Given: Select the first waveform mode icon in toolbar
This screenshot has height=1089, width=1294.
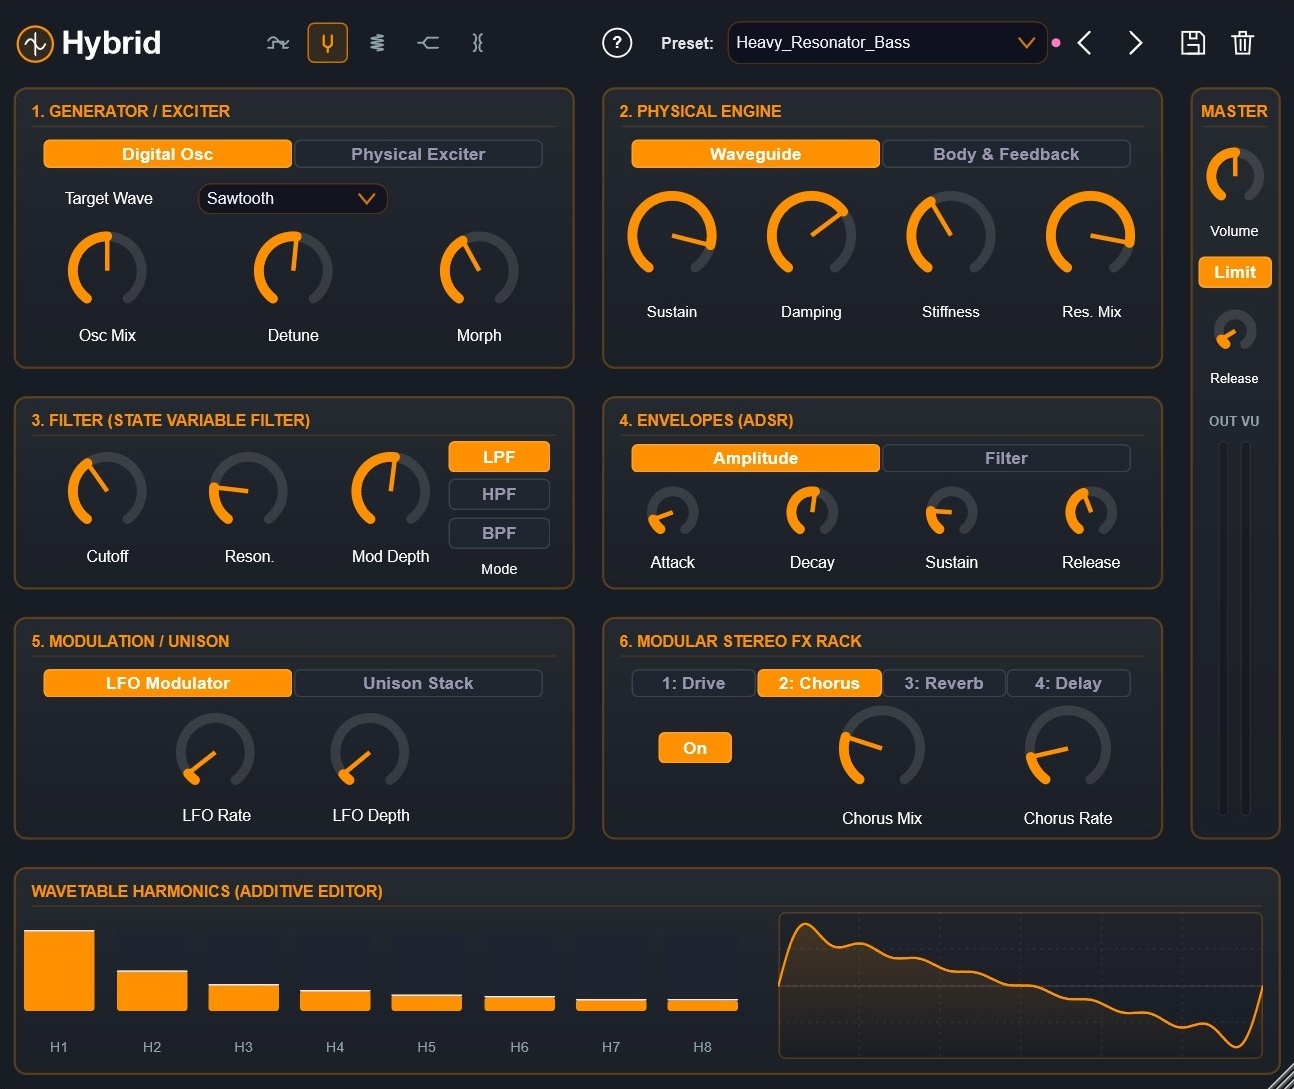Looking at the screenshot, I should click(278, 43).
